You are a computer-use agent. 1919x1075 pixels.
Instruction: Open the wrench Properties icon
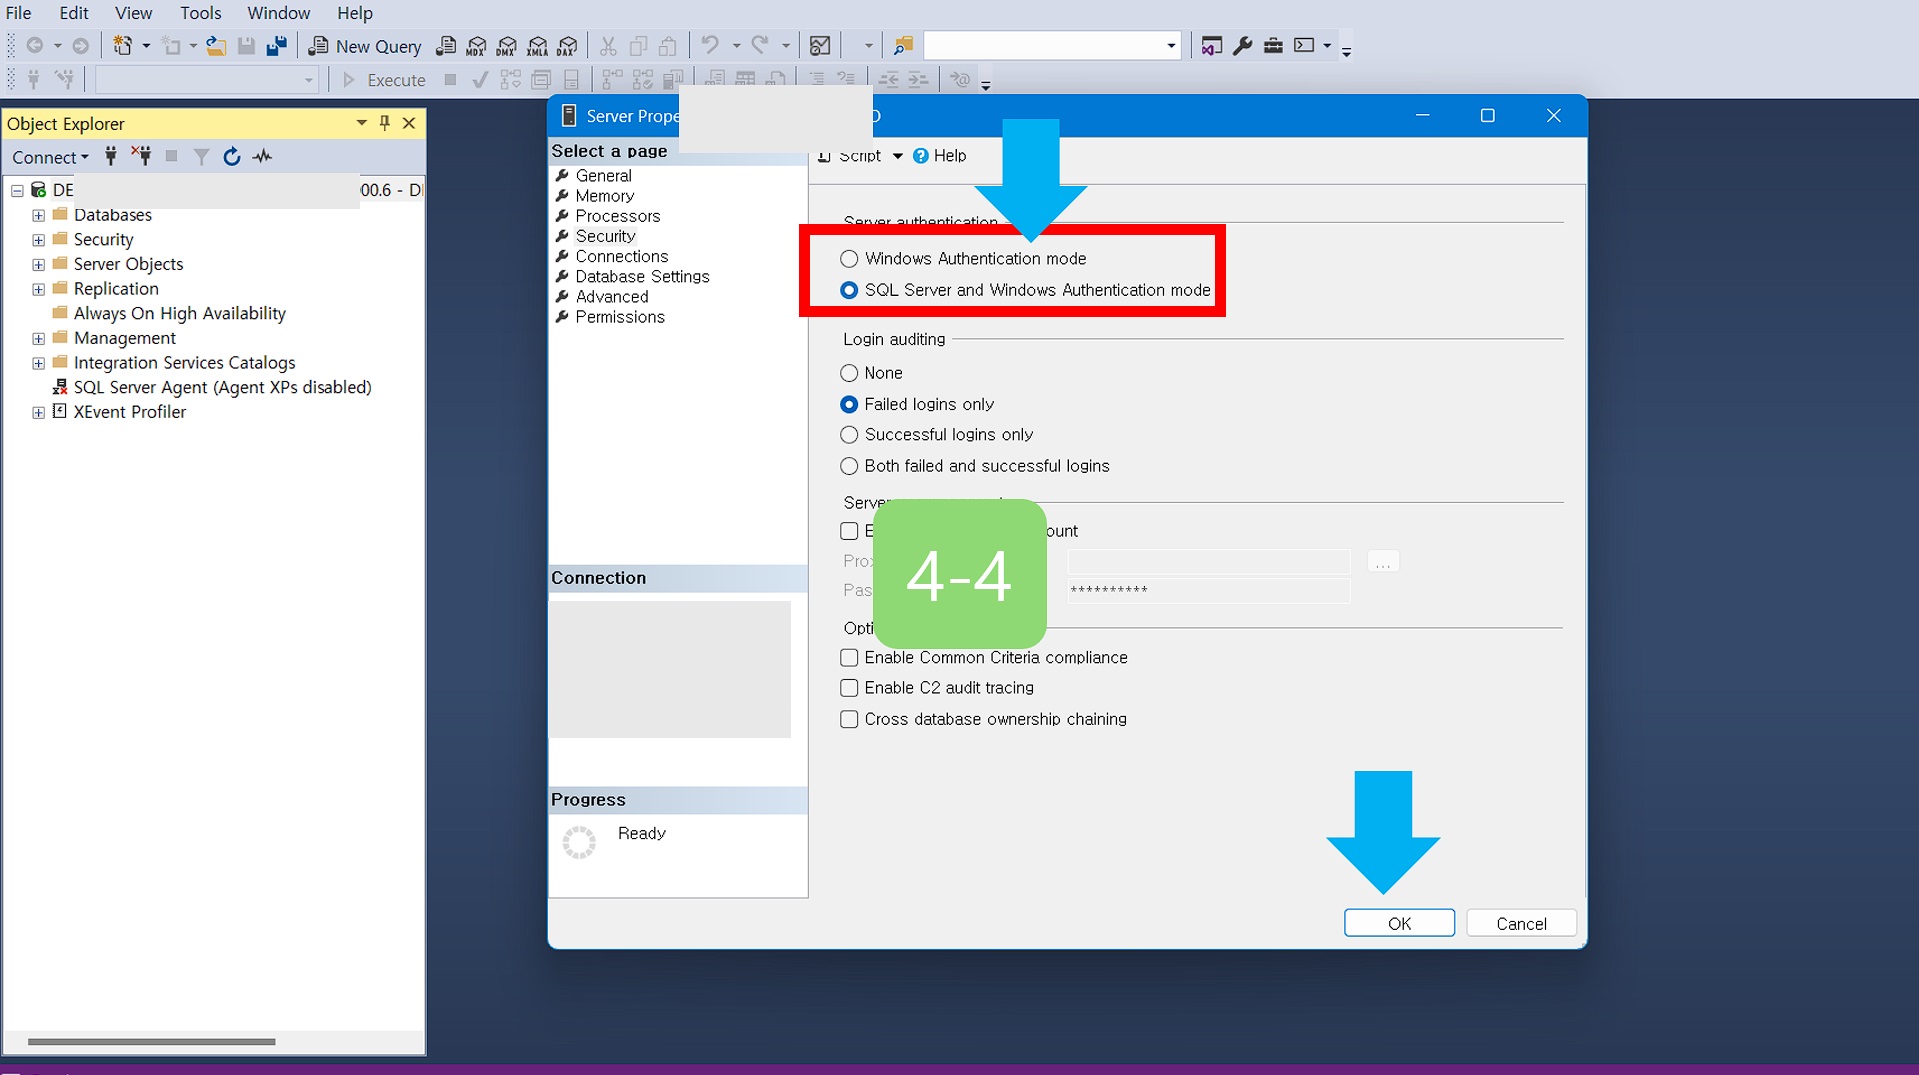pyautogui.click(x=1242, y=46)
